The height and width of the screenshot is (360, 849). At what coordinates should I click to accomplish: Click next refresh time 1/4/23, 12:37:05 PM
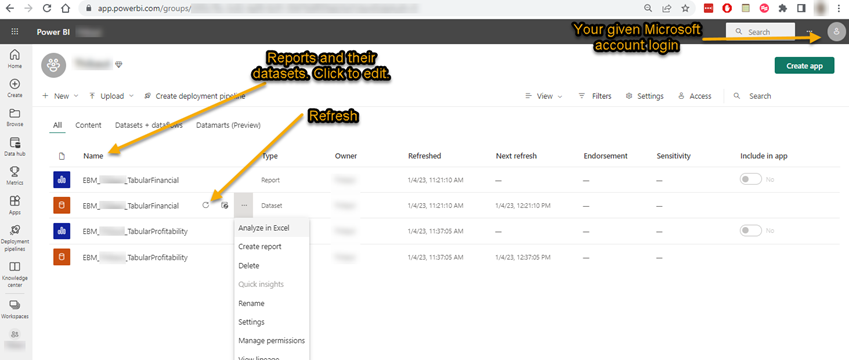[523, 257]
